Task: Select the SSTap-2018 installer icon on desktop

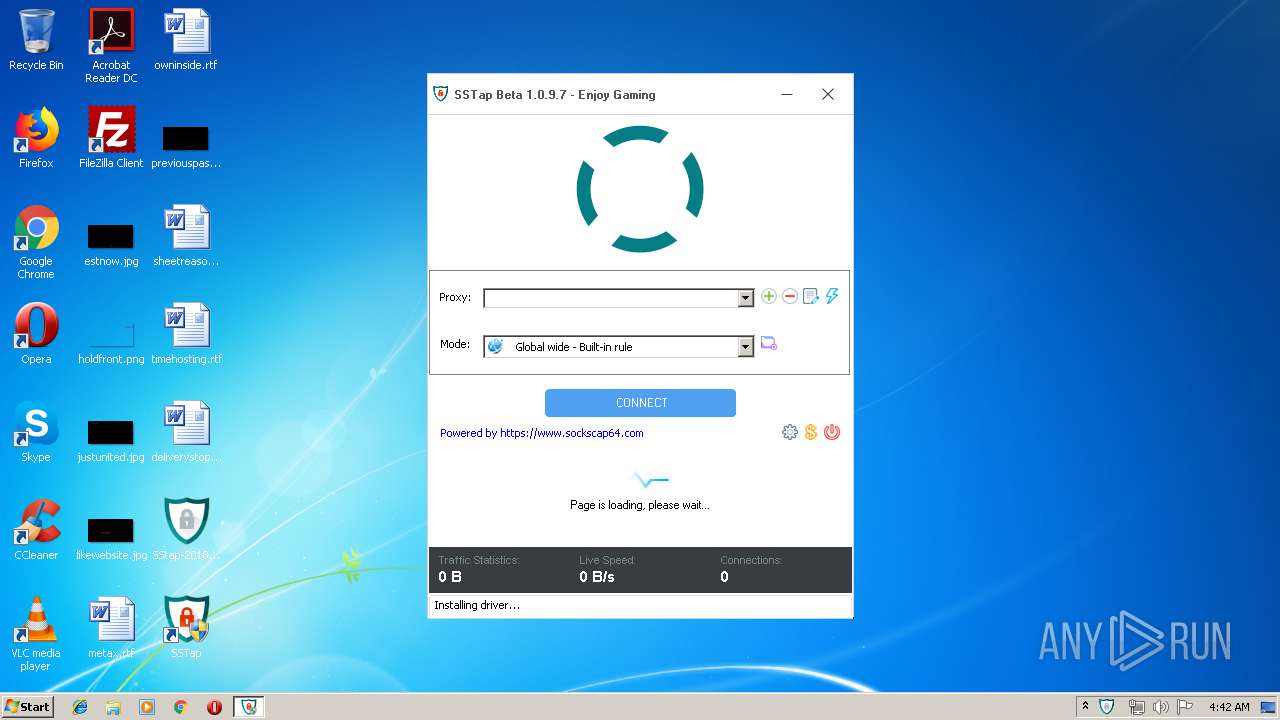Action: coord(186,530)
